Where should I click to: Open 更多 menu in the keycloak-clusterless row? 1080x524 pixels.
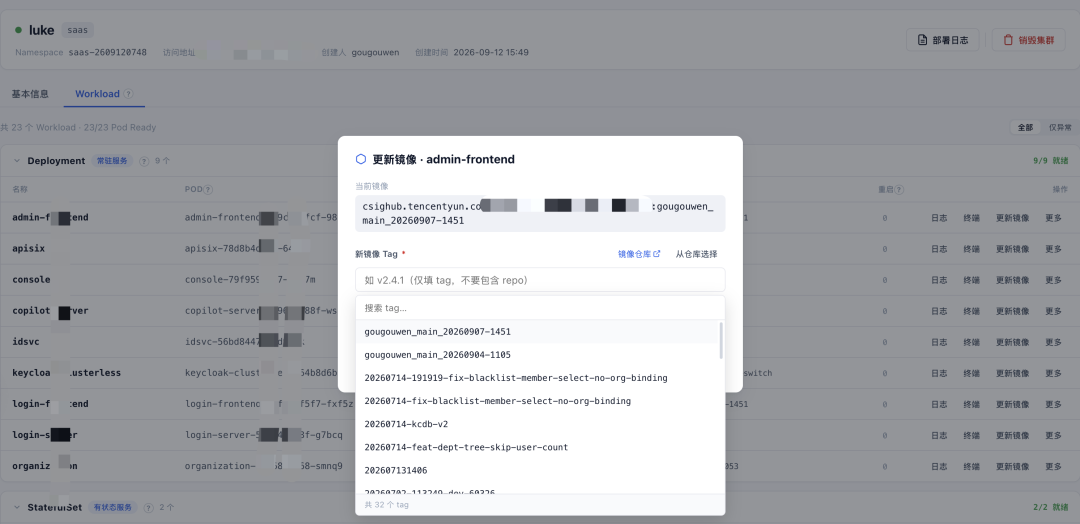tap(1053, 373)
